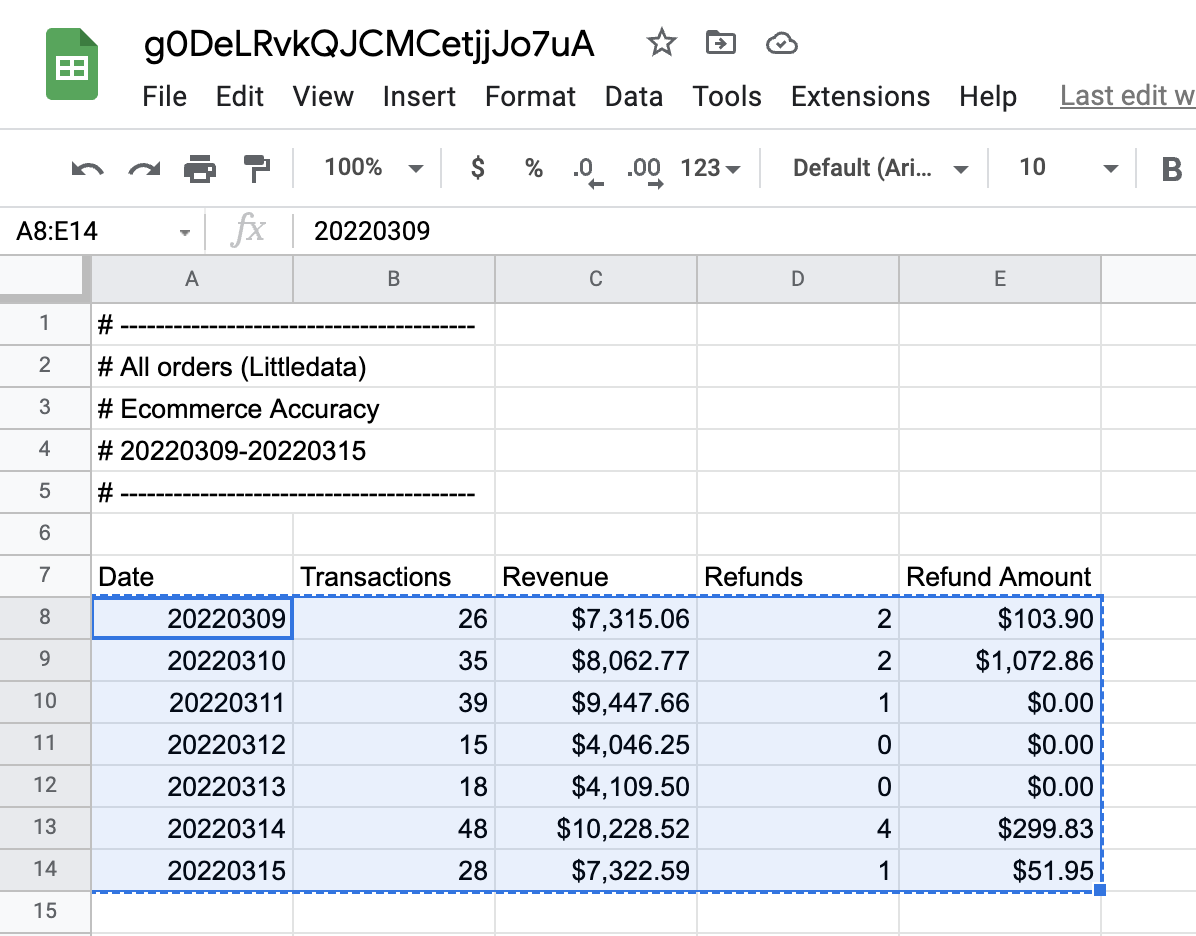Toggle bold formatting
This screenshot has height=936, width=1196.
[1172, 169]
